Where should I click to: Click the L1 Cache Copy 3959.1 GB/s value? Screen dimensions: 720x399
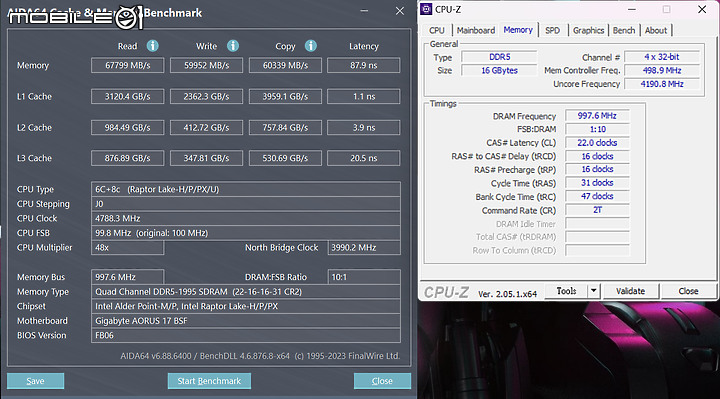coord(285,96)
